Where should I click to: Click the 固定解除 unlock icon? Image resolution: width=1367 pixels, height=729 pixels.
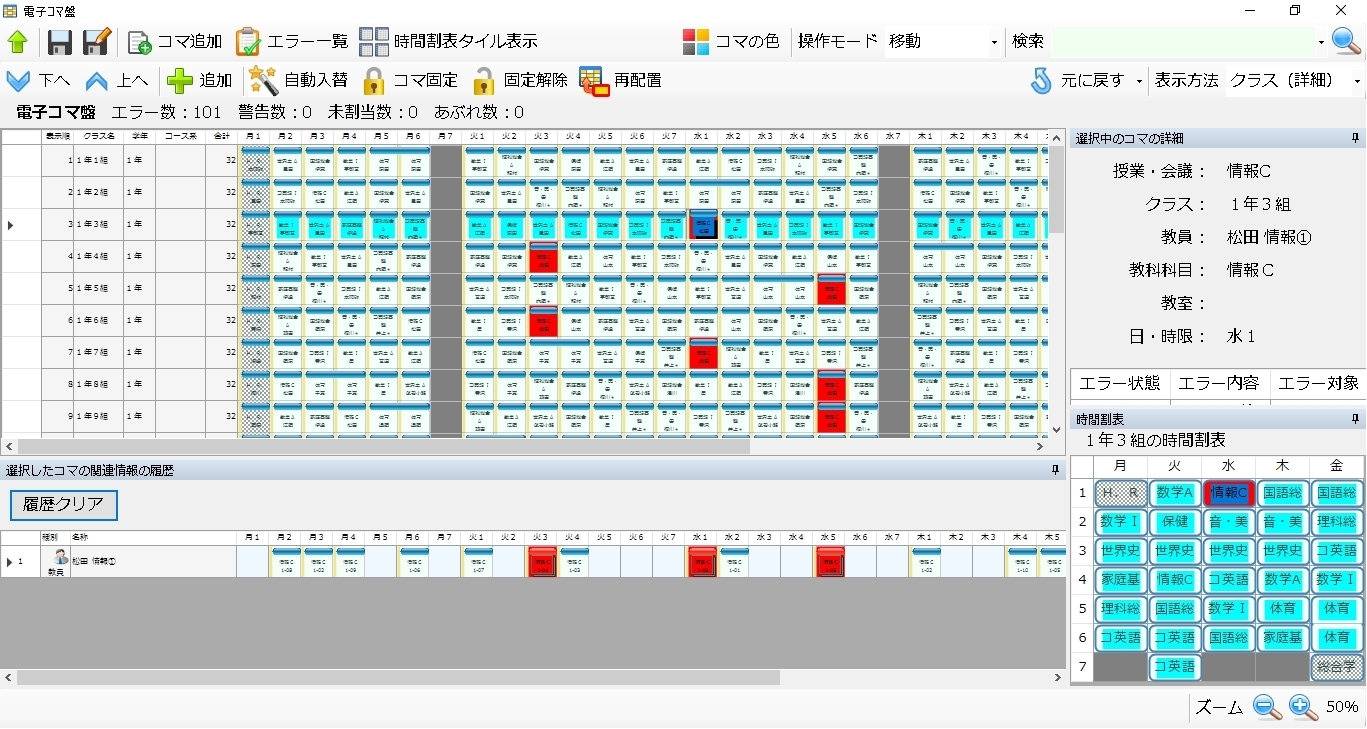[x=484, y=80]
